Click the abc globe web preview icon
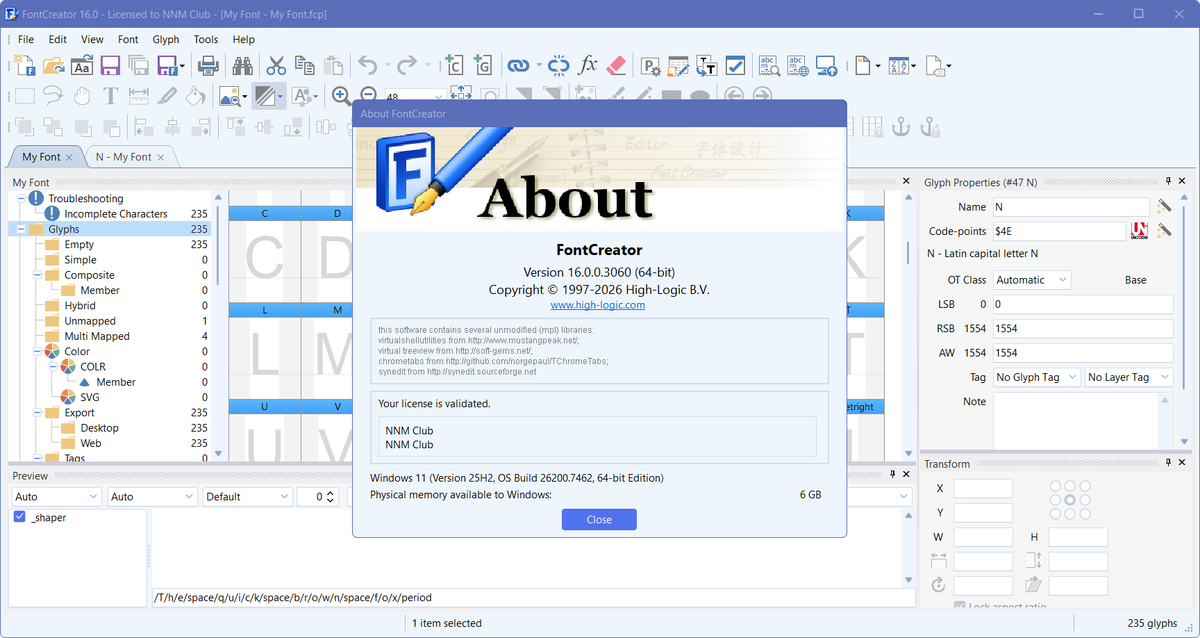The height and width of the screenshot is (638, 1200). tap(798, 66)
